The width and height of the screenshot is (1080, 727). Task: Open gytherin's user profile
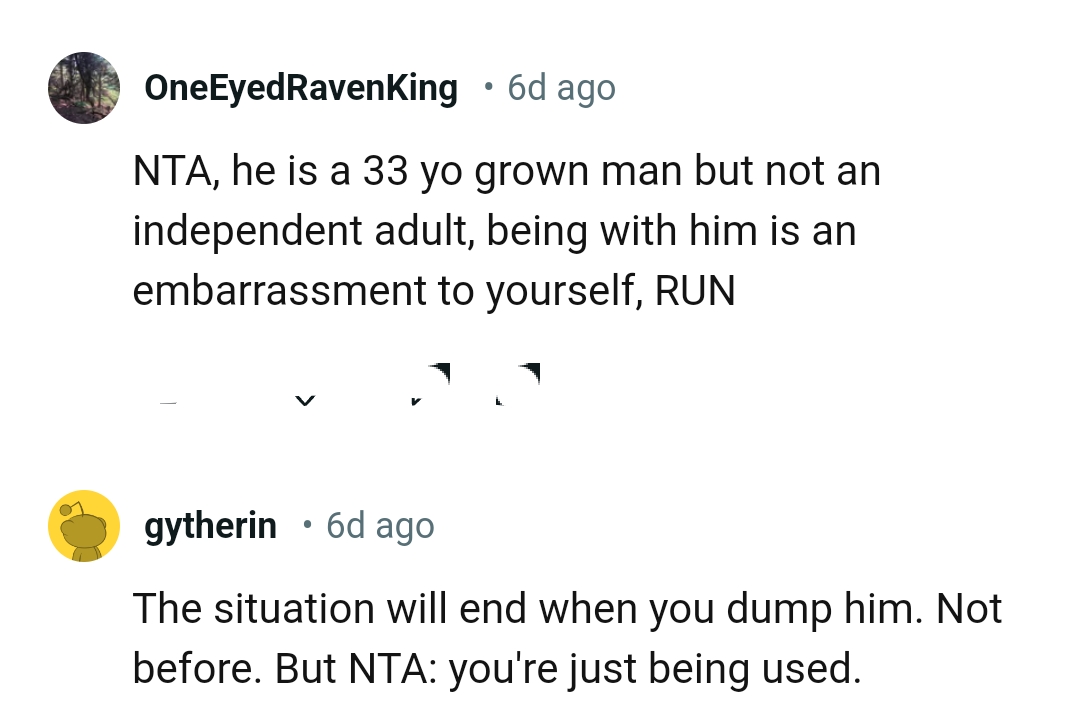[209, 525]
